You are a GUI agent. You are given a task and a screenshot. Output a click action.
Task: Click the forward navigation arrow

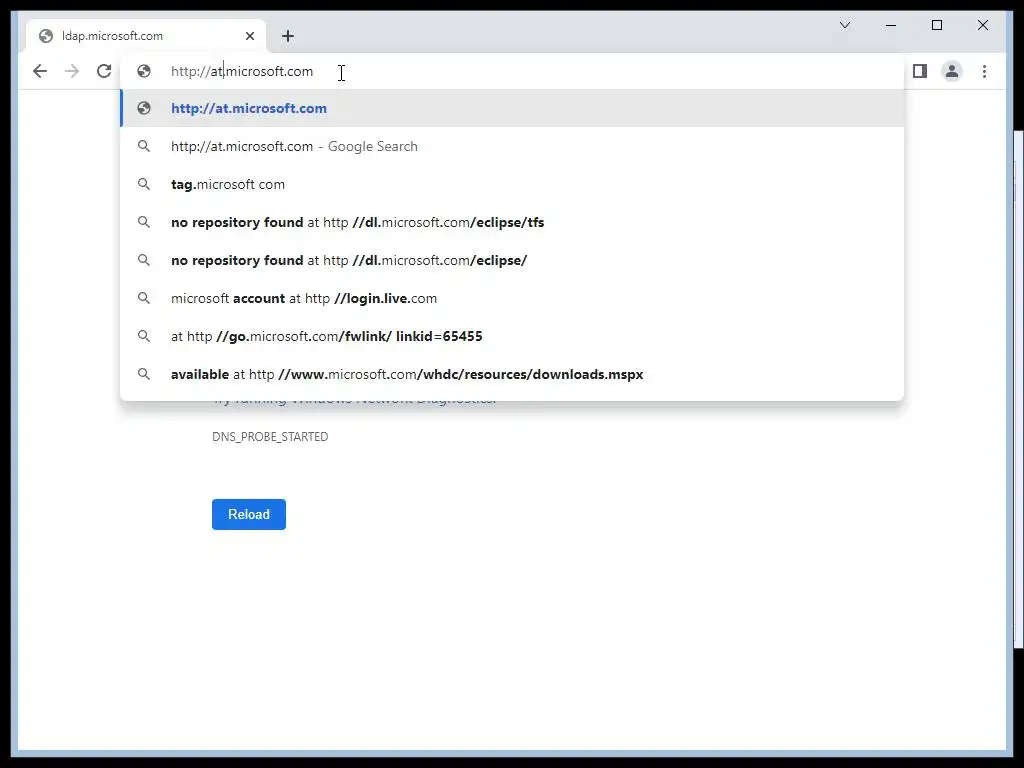point(72,71)
